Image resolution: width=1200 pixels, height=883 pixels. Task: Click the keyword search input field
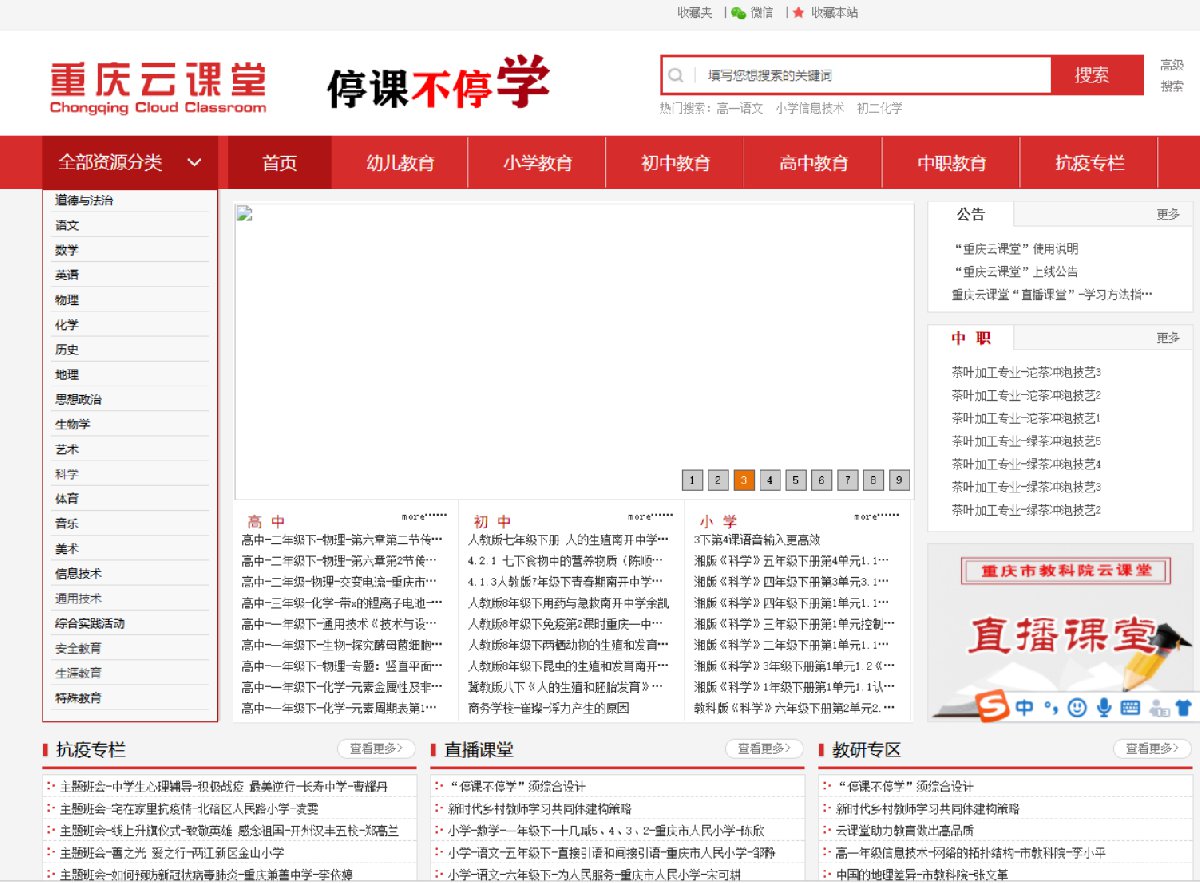[870, 75]
